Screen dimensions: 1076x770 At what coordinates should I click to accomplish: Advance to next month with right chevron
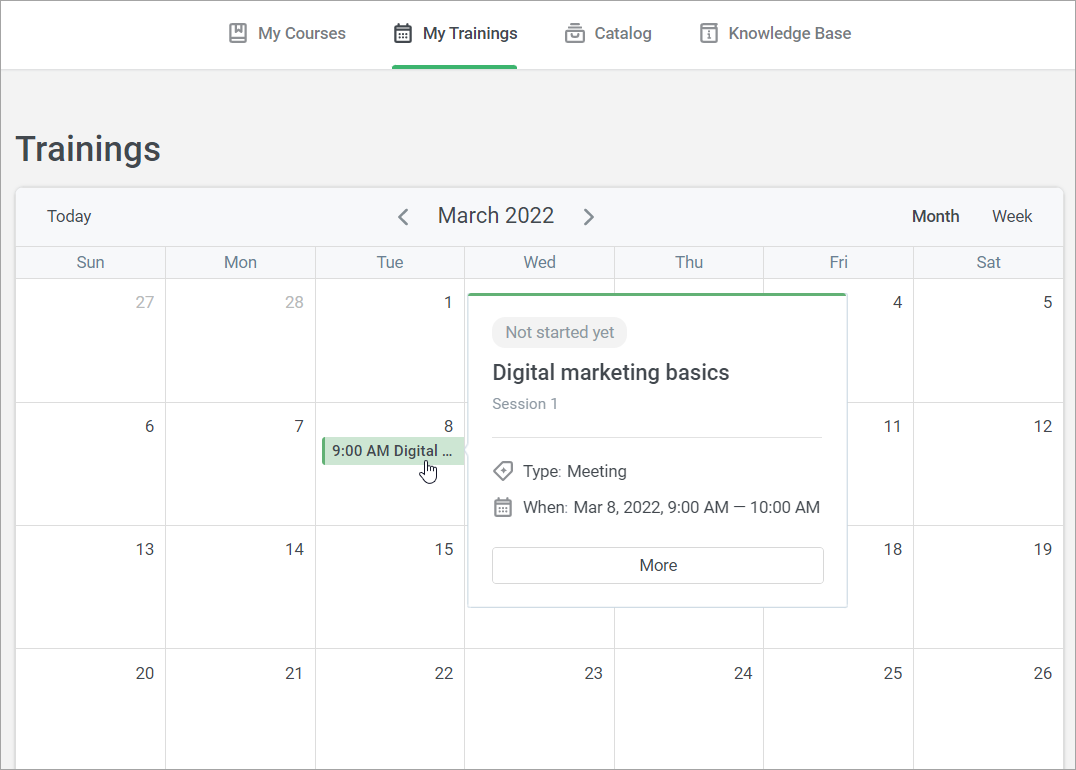pos(589,217)
